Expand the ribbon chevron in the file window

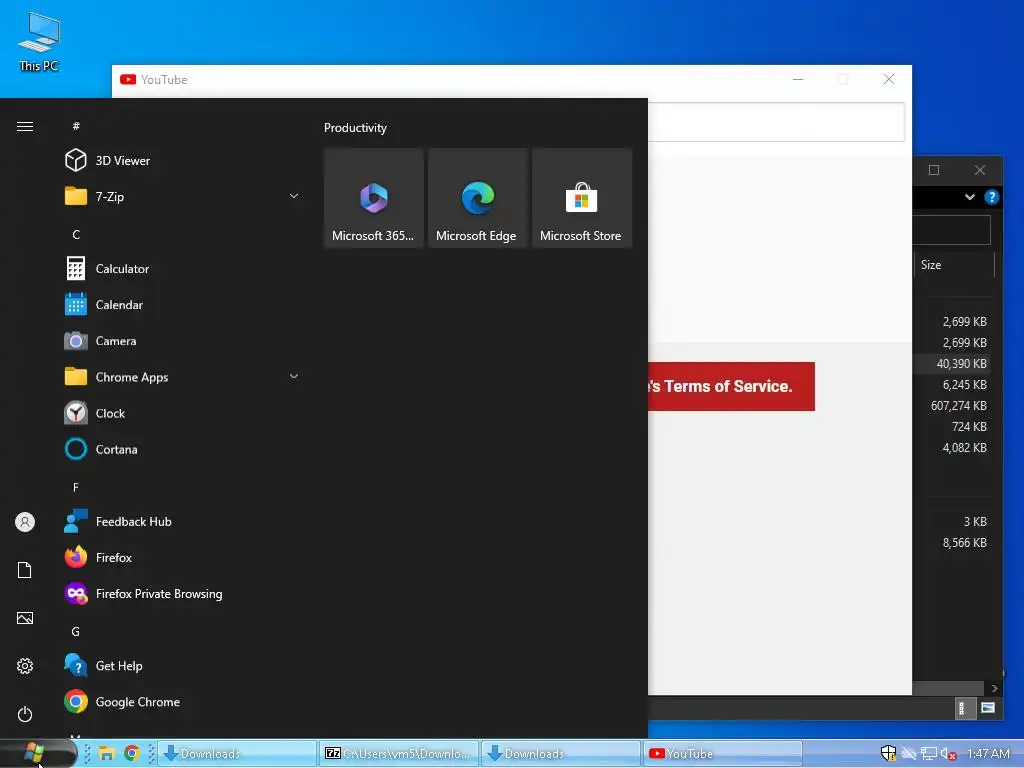pyautogui.click(x=970, y=197)
